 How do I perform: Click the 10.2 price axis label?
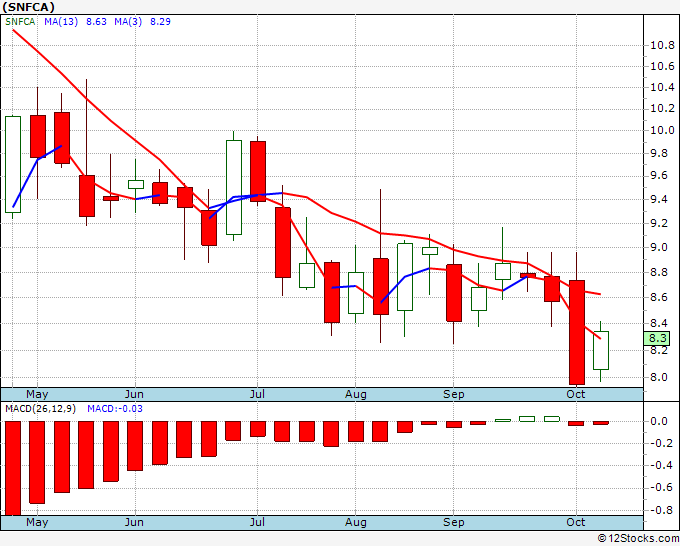662,109
